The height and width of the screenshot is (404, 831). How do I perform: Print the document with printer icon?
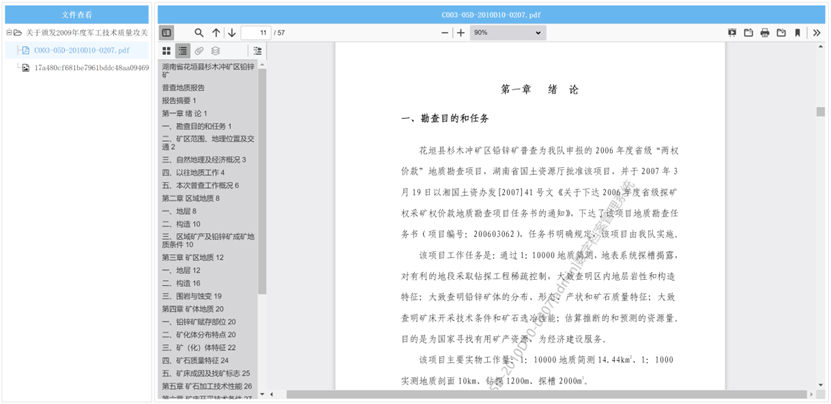[x=765, y=33]
